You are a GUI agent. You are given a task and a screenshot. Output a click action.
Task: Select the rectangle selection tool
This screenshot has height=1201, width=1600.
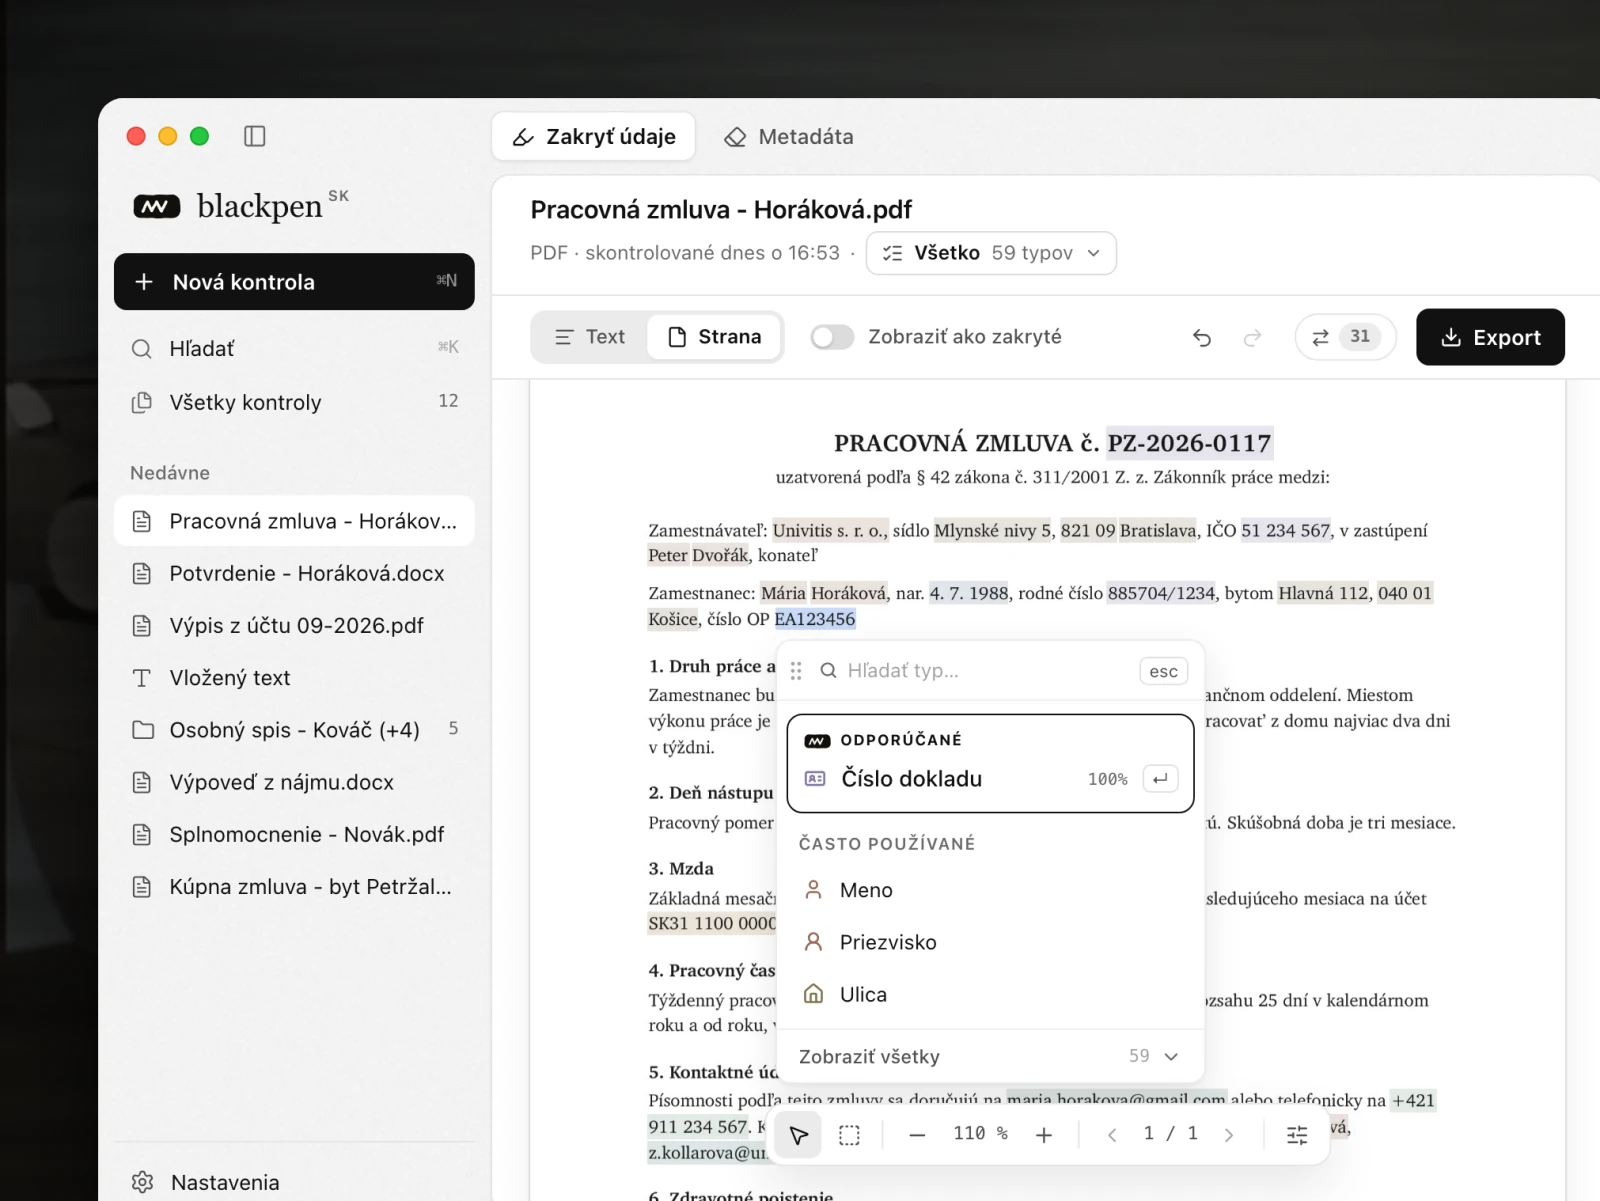click(x=849, y=1135)
